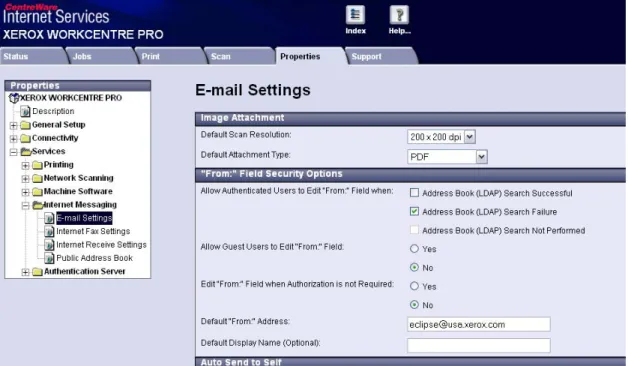628x366 pixels.
Task: Switch to the Scan tab
Action: pos(240,56)
